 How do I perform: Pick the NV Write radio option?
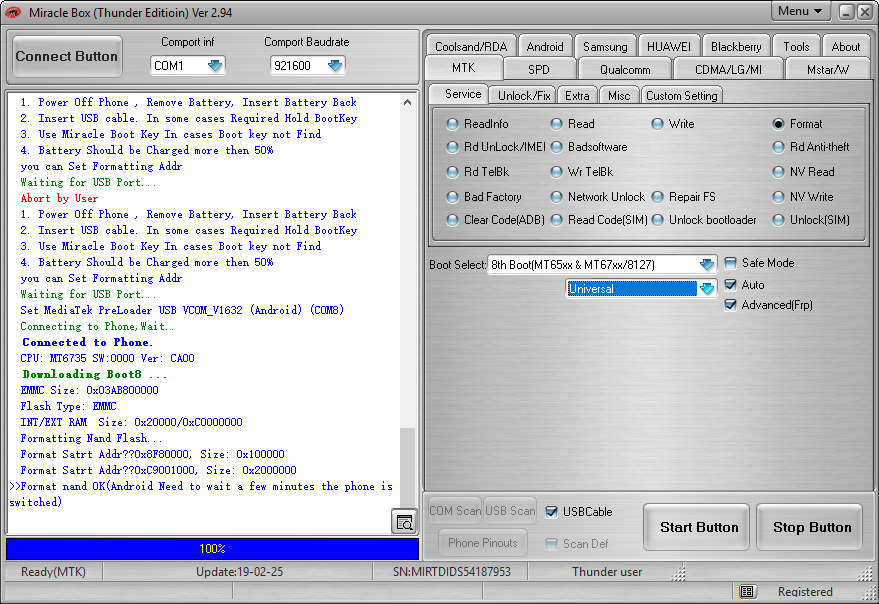tap(779, 197)
